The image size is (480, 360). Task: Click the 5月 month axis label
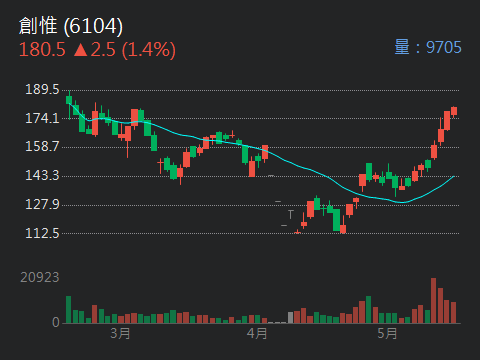pyautogui.click(x=387, y=333)
